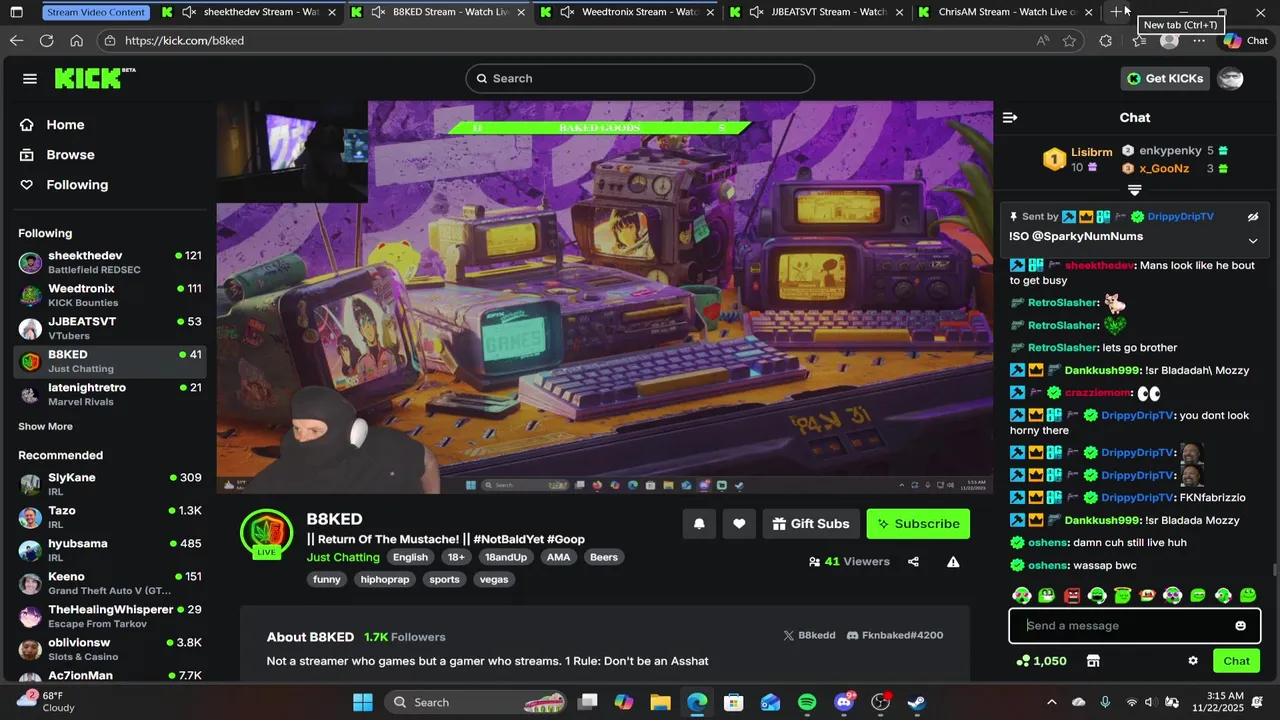This screenshot has height=720, width=1280.
Task: Click the B8KED live avatar
Action: pyautogui.click(x=266, y=534)
